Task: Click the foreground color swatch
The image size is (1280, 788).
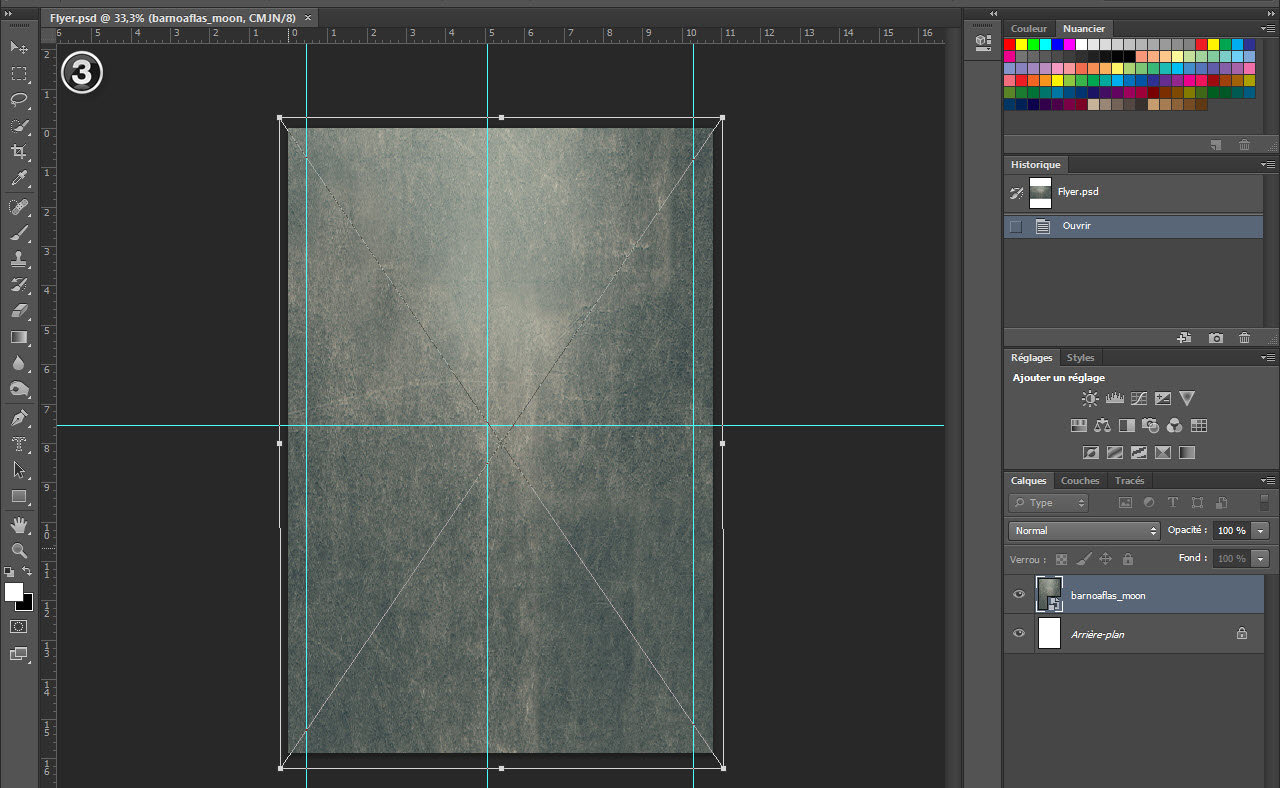Action: (x=14, y=592)
